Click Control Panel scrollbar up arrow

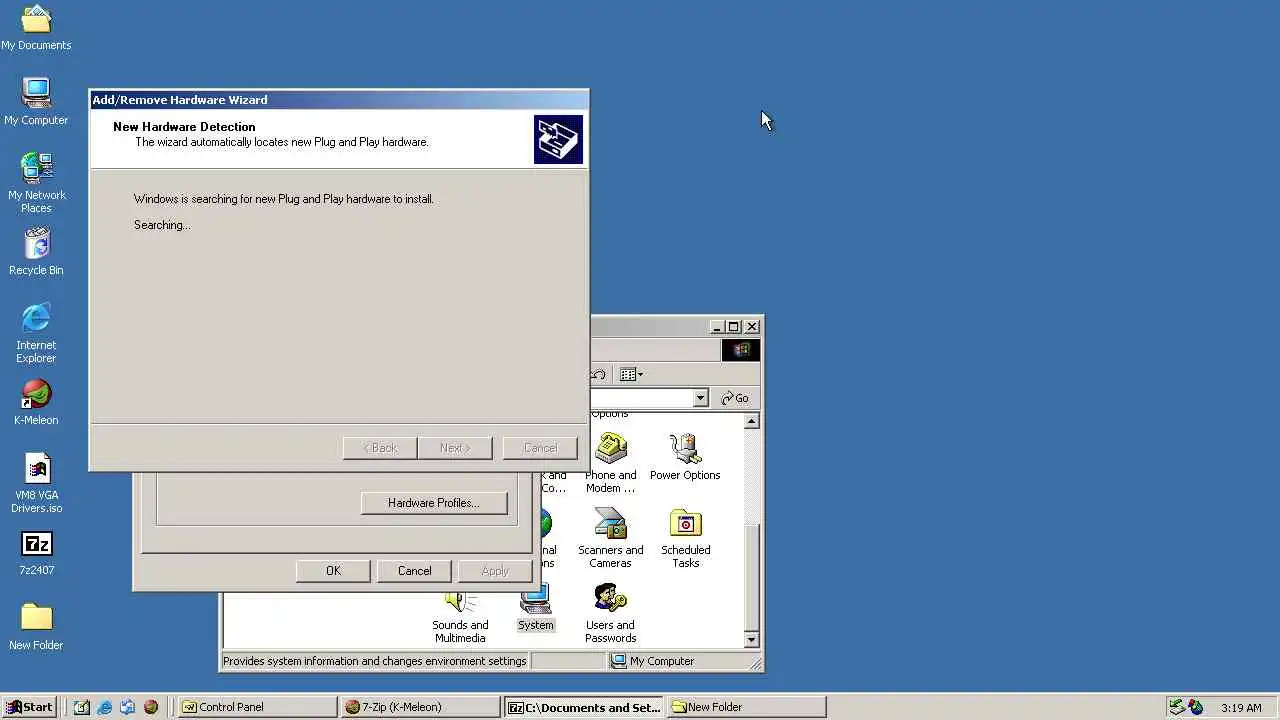click(752, 422)
